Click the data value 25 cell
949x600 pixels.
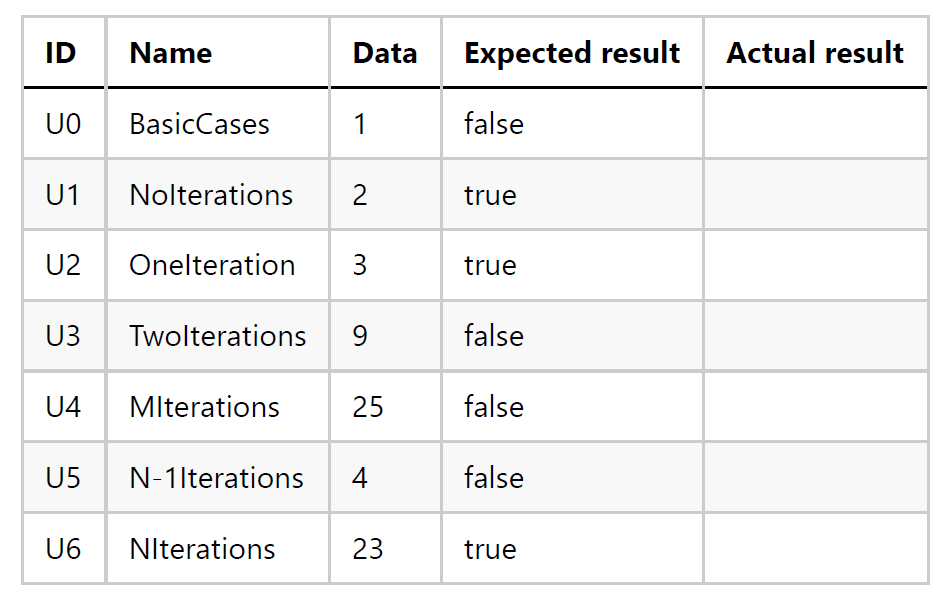pos(368,407)
